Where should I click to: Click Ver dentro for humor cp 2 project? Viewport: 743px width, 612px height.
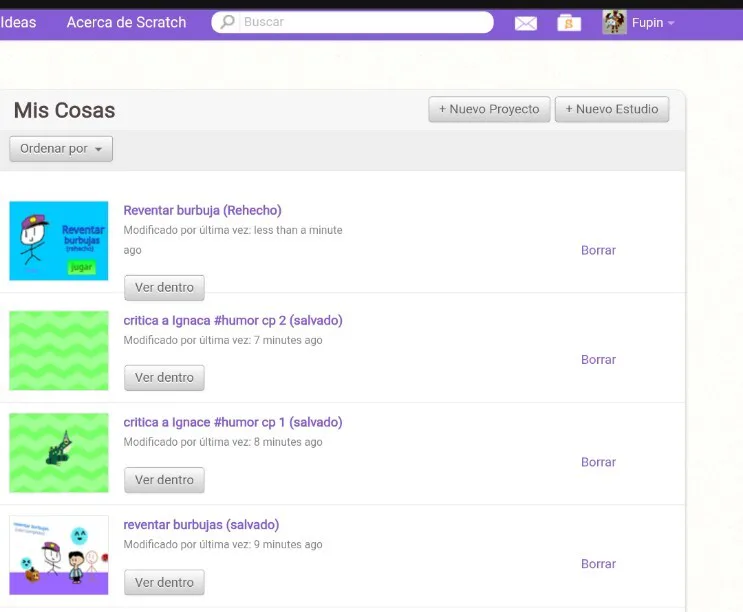pyautogui.click(x=164, y=378)
